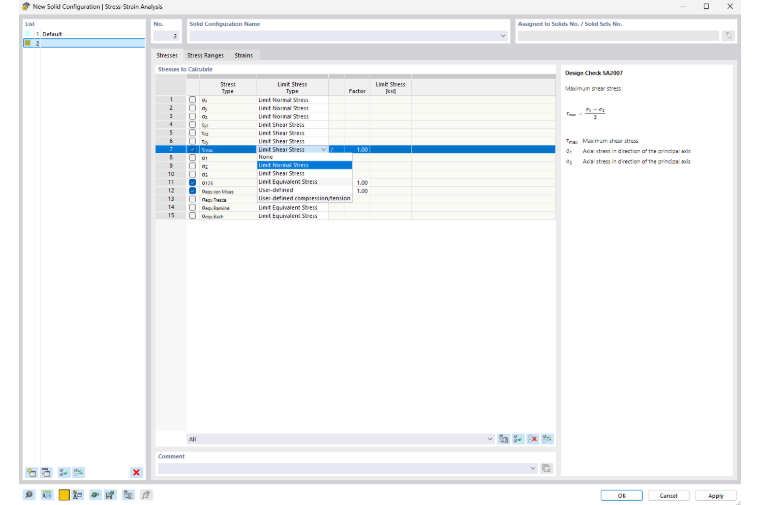Check the Tresca checkbox in row 13

(x=192, y=199)
